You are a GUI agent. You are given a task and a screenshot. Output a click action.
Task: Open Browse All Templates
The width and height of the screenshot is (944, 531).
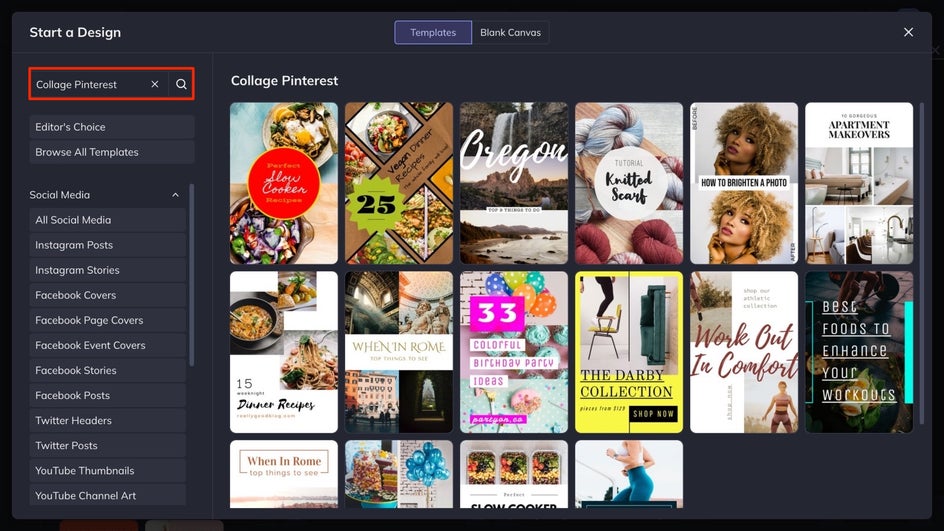112,152
